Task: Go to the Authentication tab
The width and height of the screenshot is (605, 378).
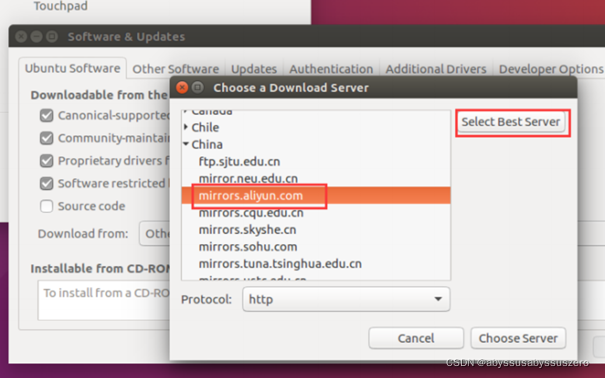Action: coord(331,69)
